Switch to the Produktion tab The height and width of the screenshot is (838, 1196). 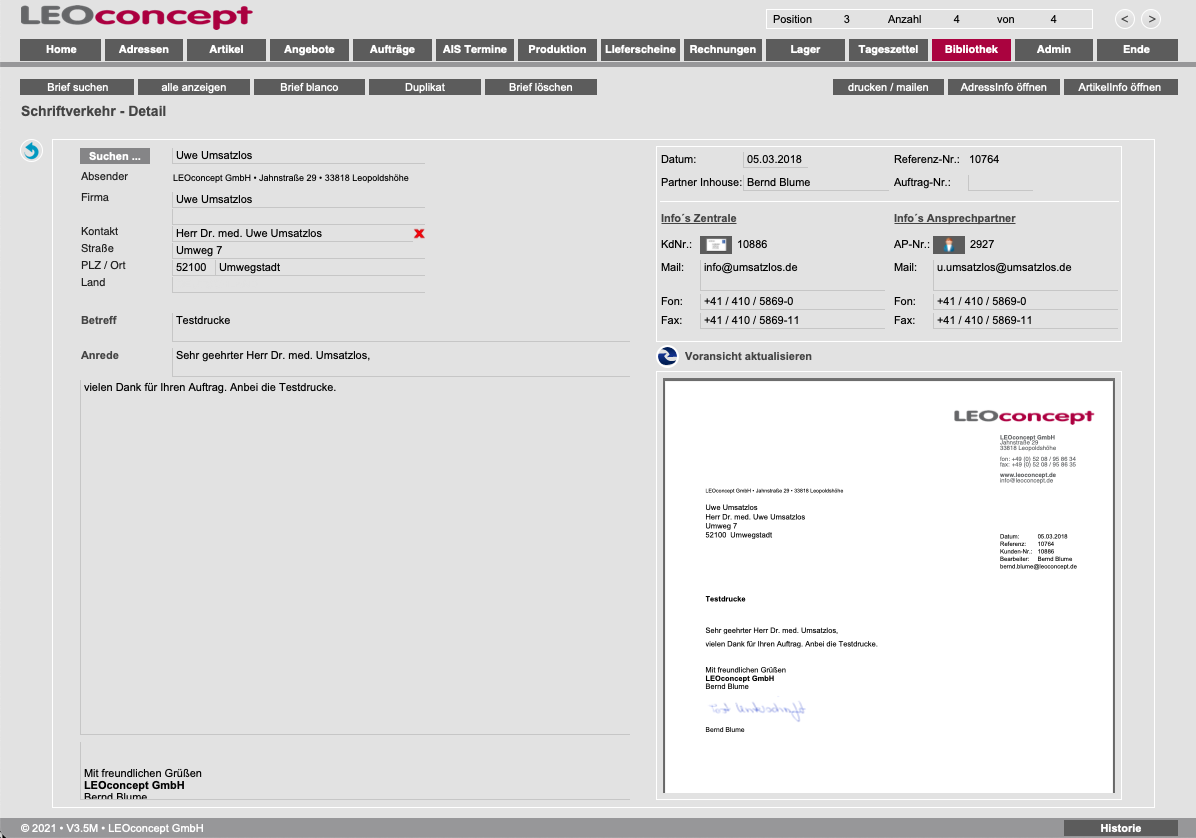click(558, 50)
